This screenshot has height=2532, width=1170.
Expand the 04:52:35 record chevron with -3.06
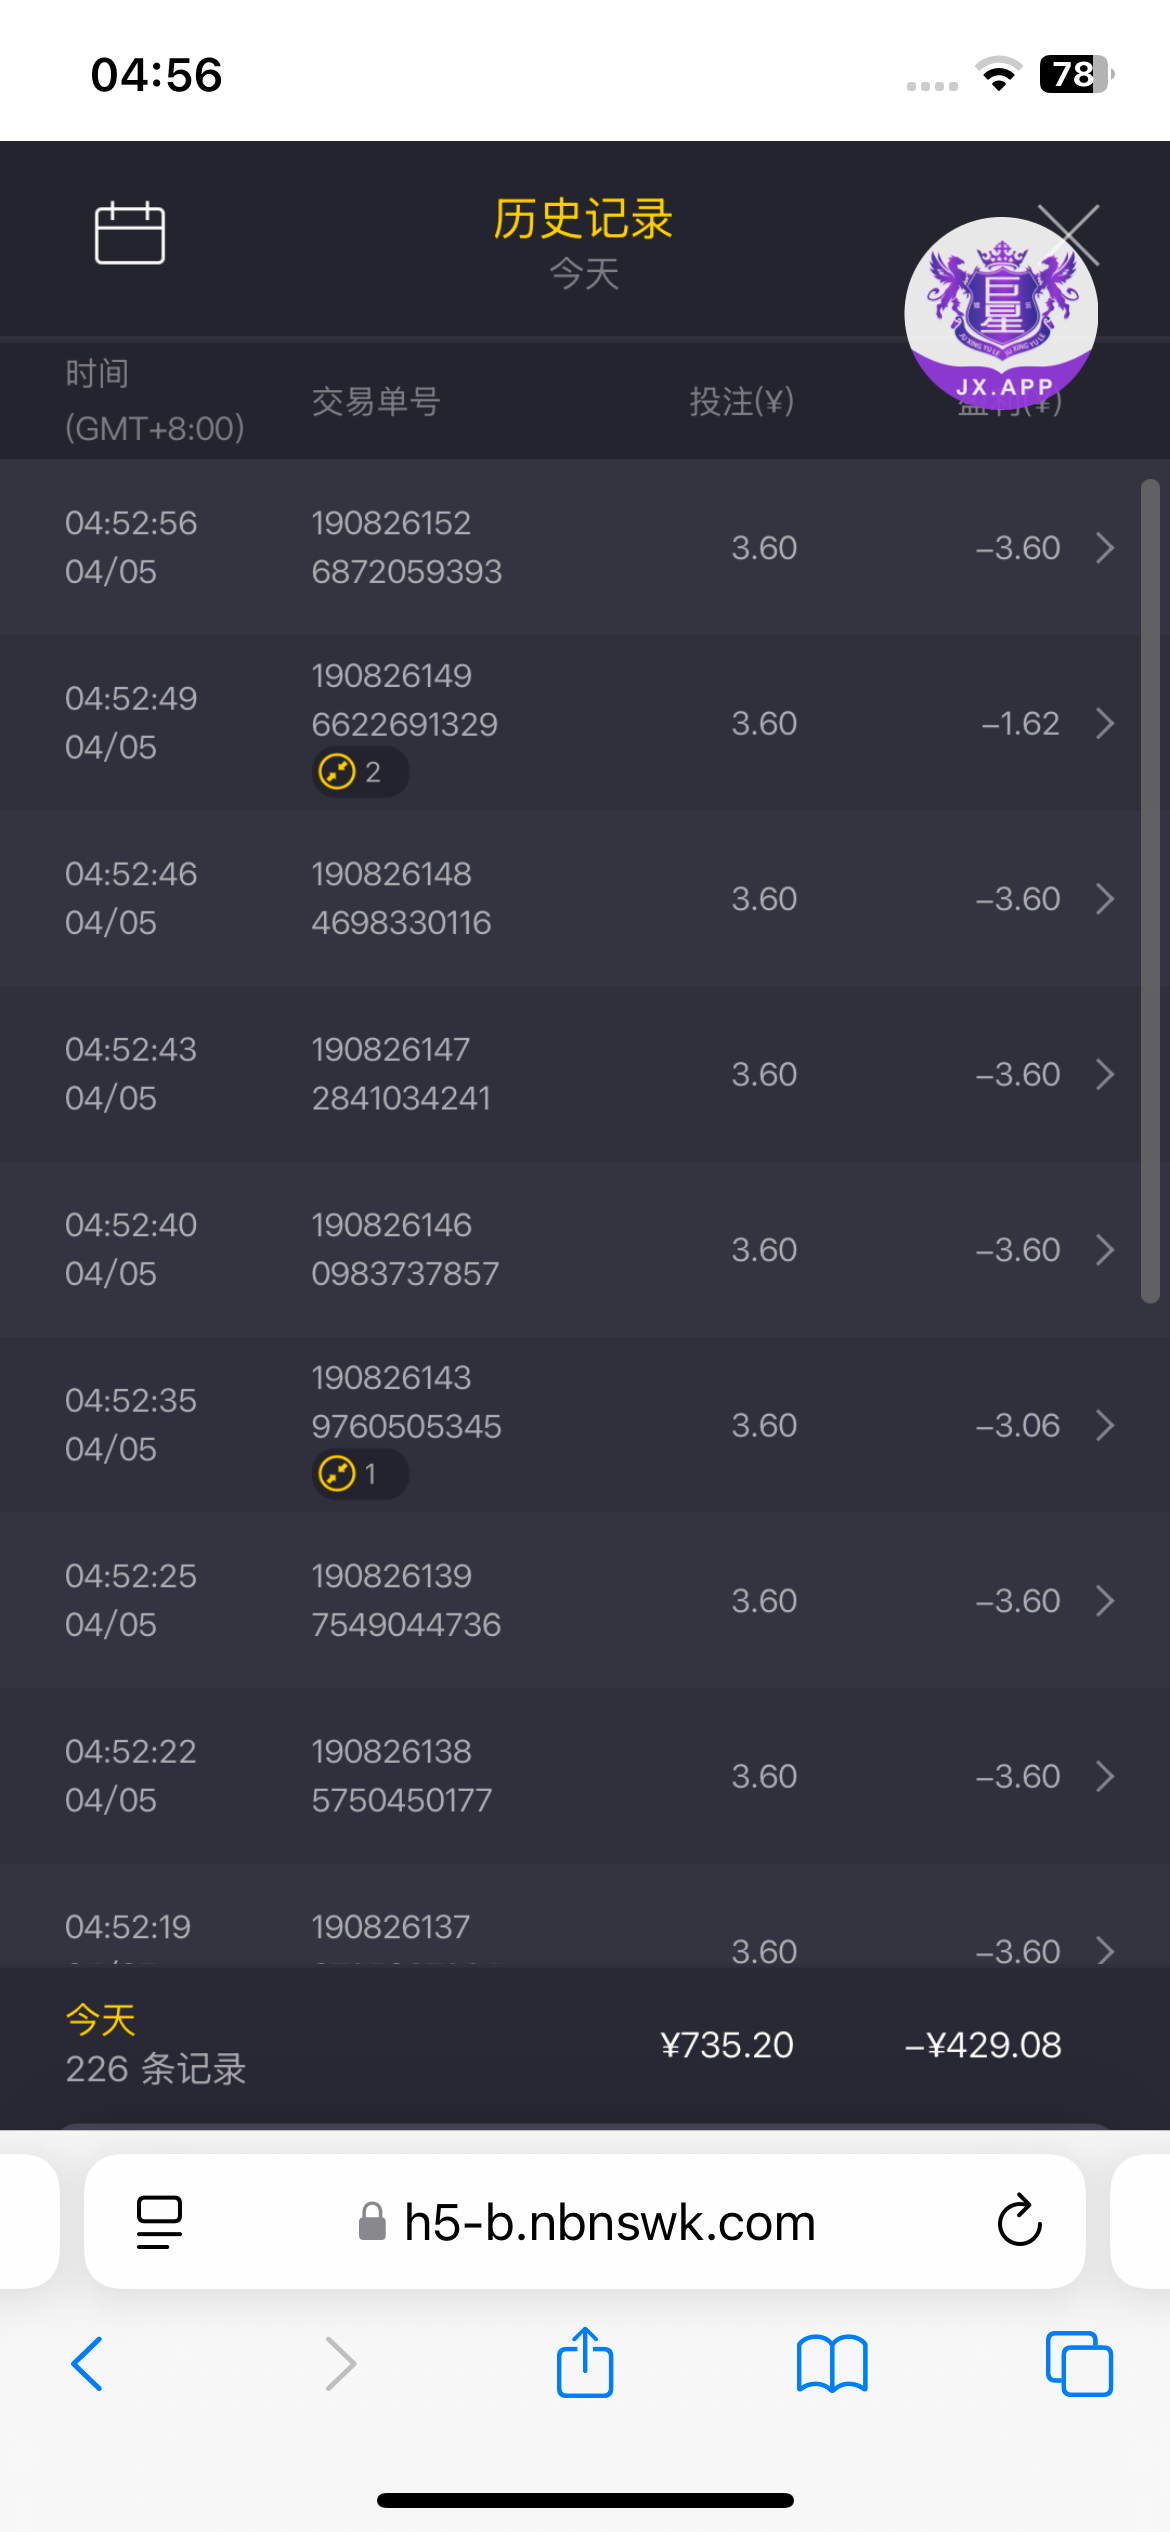[1105, 1425]
